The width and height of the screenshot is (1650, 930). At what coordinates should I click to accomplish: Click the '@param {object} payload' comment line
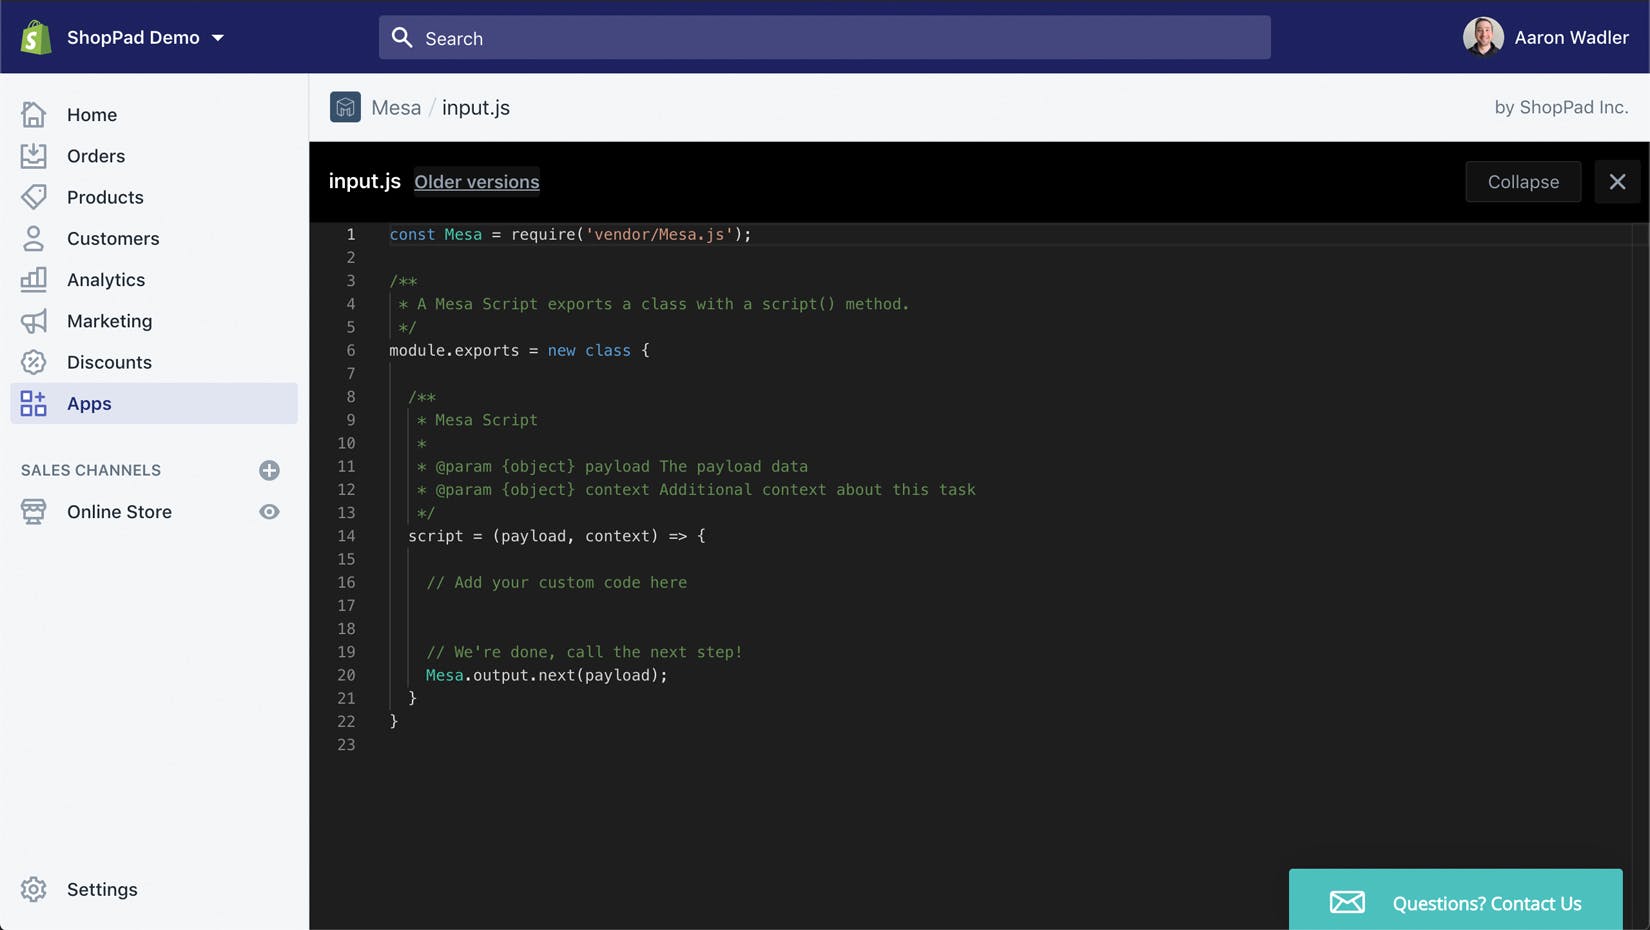pyautogui.click(x=612, y=466)
